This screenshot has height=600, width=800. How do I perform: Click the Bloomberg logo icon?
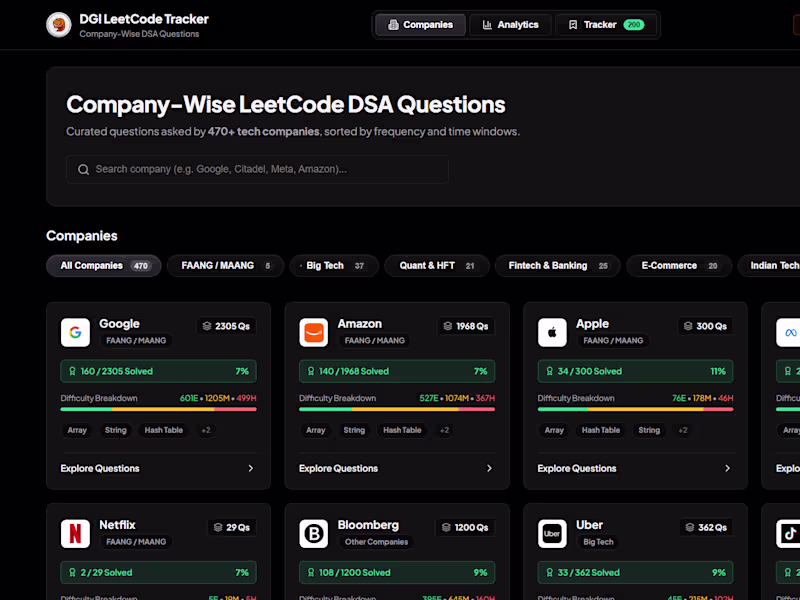pyautogui.click(x=314, y=534)
